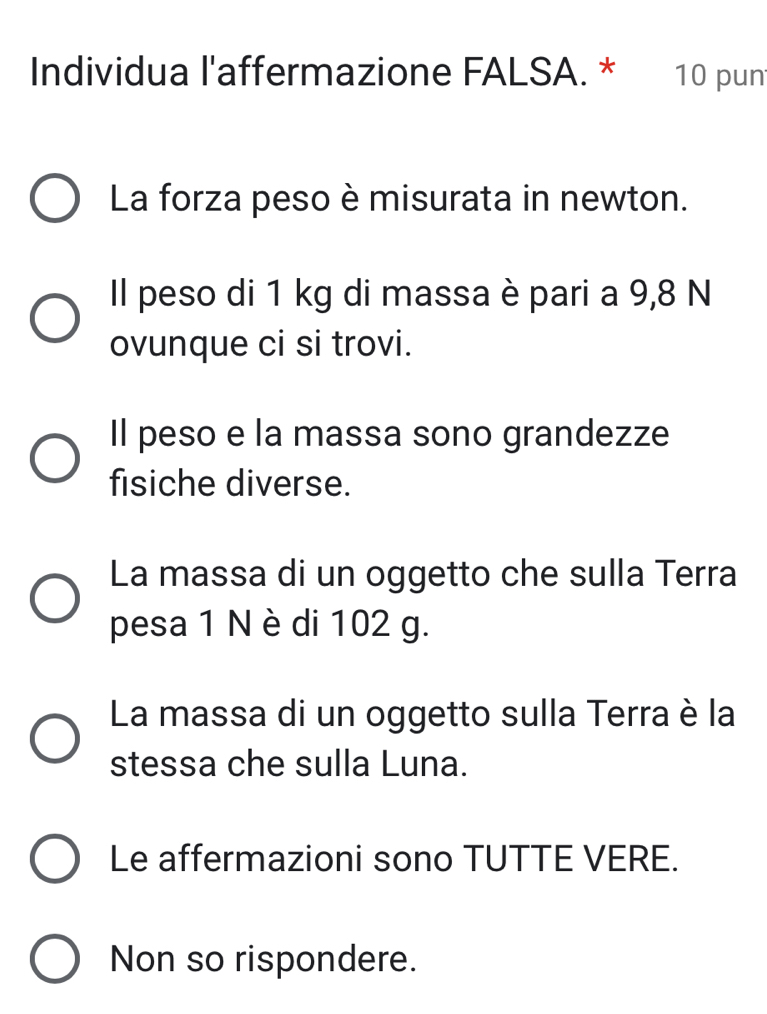Click the text line 'fisiche diverse.'
The height and width of the screenshot is (1014, 767).
coord(231,485)
